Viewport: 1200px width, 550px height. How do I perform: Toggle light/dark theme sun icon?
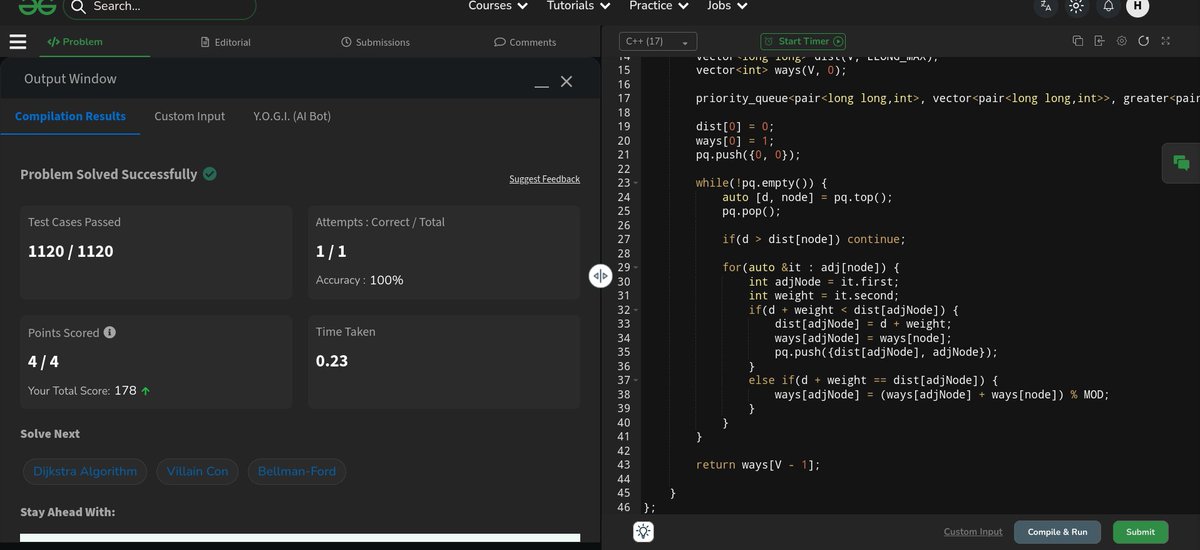pyautogui.click(x=1076, y=6)
